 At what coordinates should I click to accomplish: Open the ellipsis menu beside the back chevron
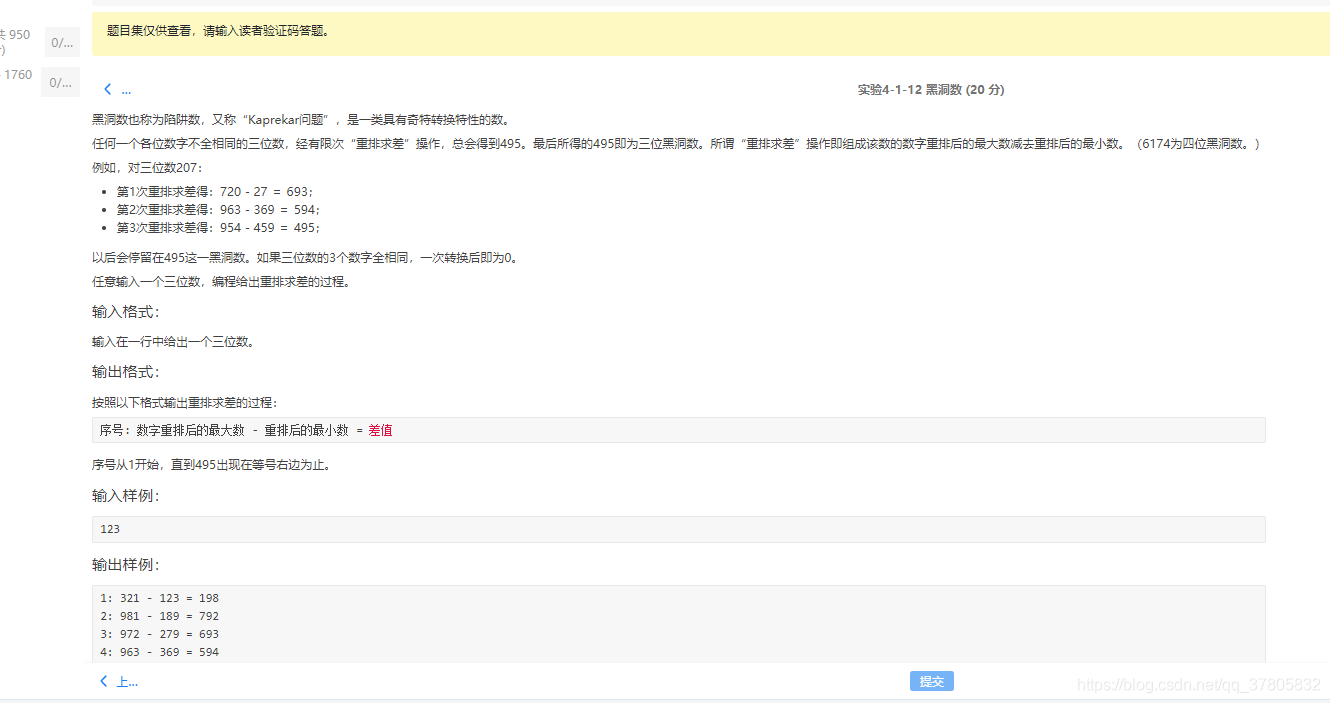click(x=126, y=90)
